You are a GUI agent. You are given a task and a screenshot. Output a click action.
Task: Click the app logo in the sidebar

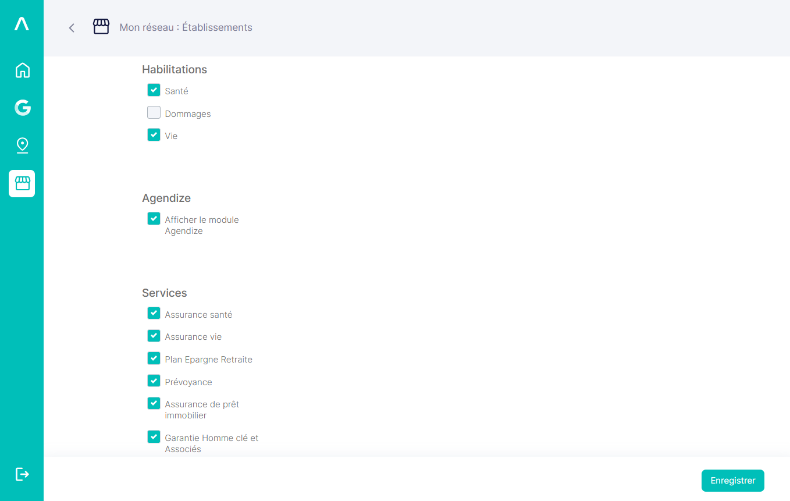click(22, 24)
